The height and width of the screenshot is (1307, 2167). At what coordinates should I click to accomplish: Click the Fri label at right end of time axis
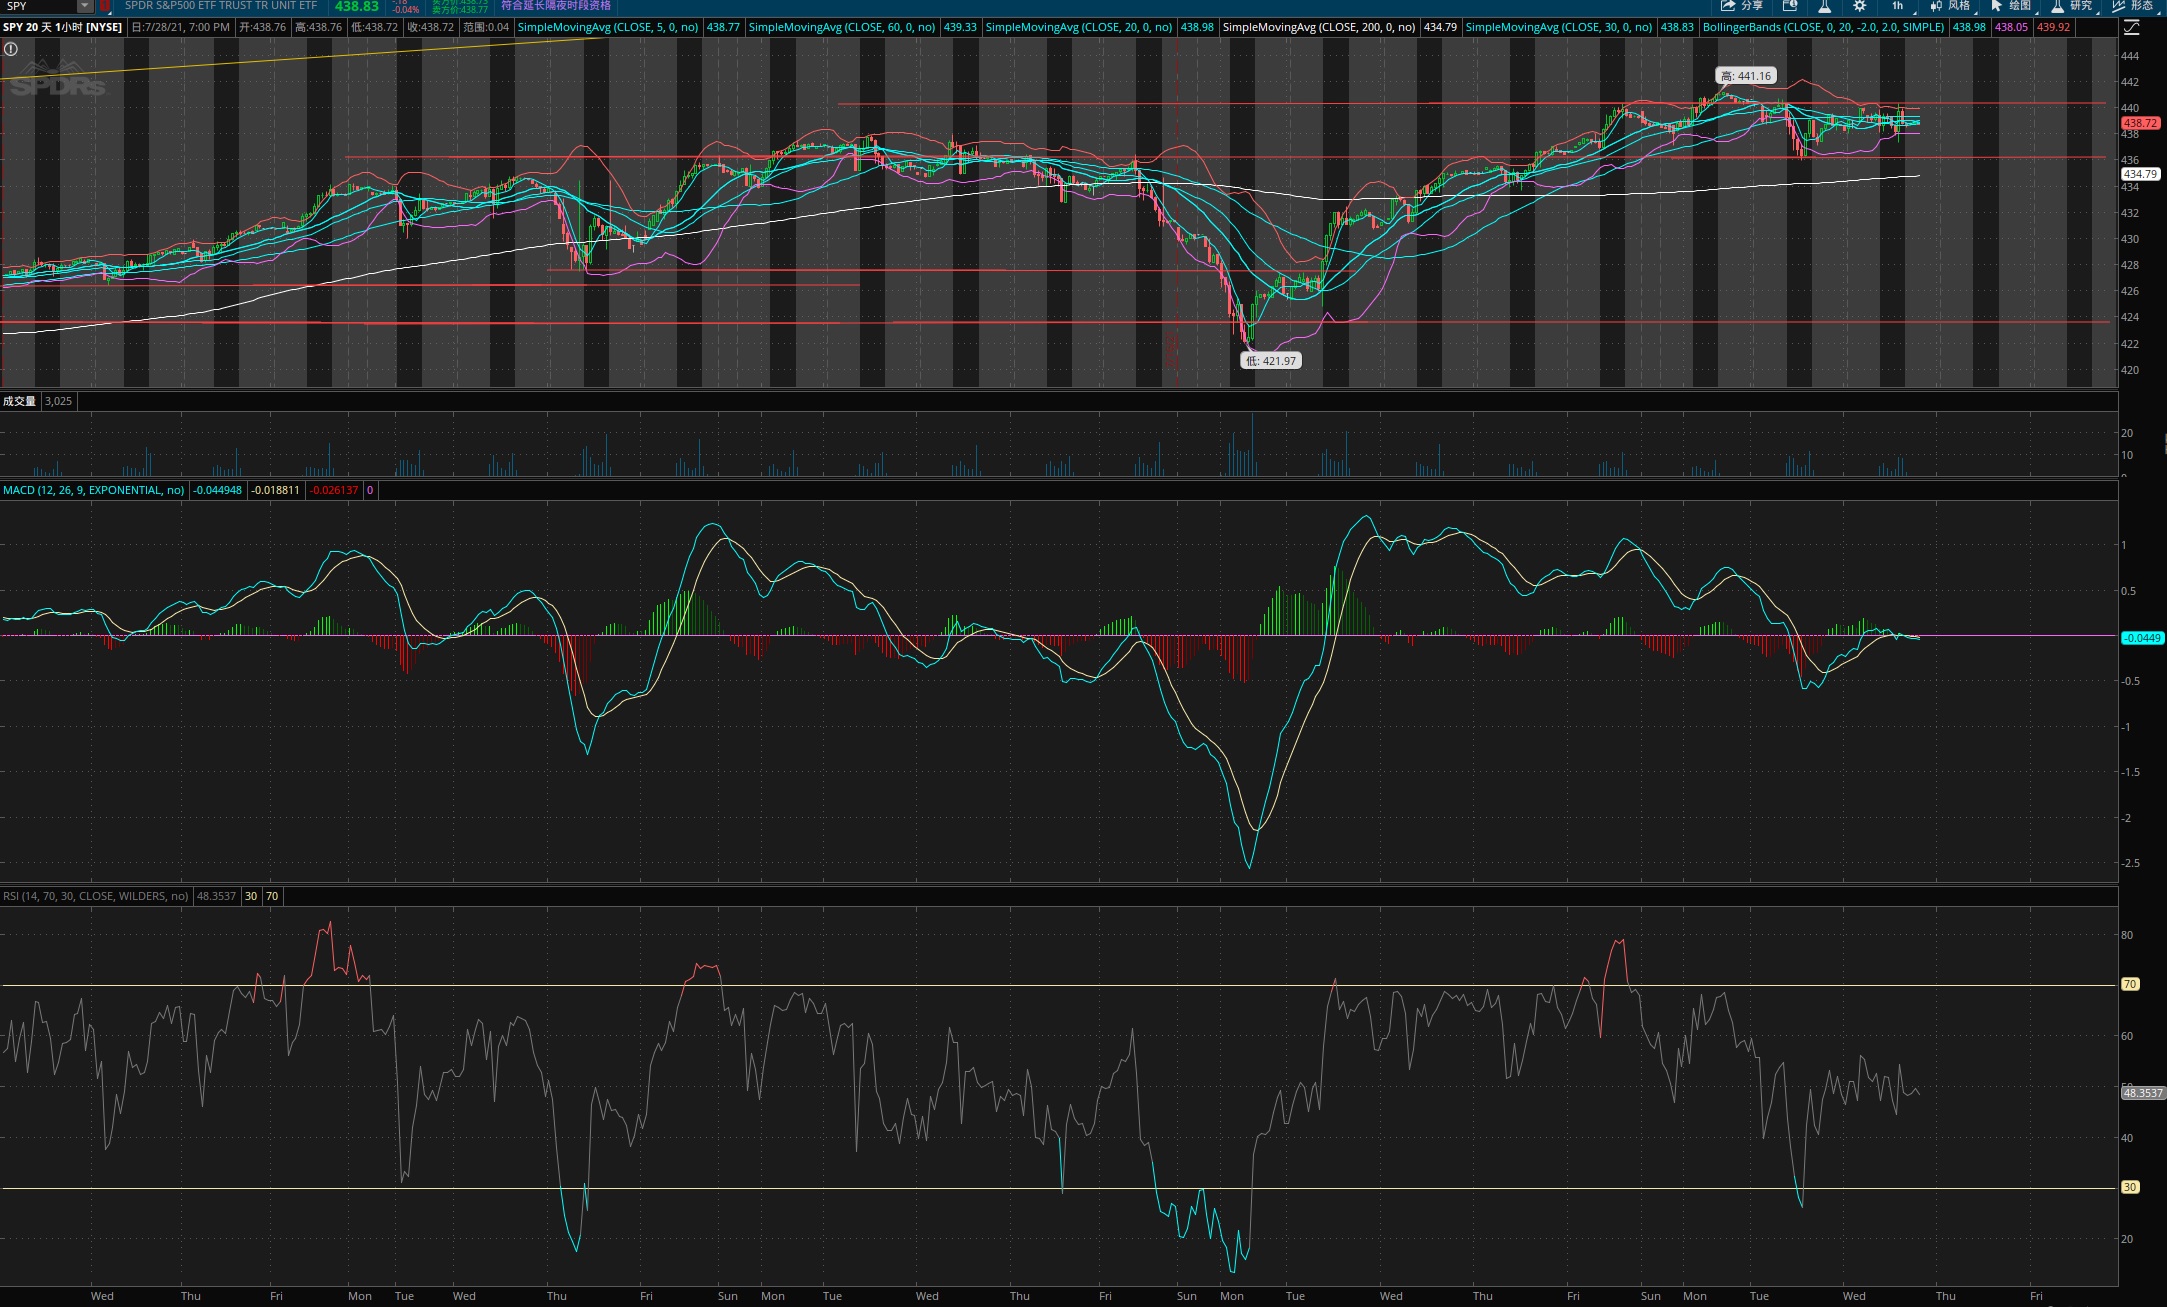pyautogui.click(x=2036, y=1296)
